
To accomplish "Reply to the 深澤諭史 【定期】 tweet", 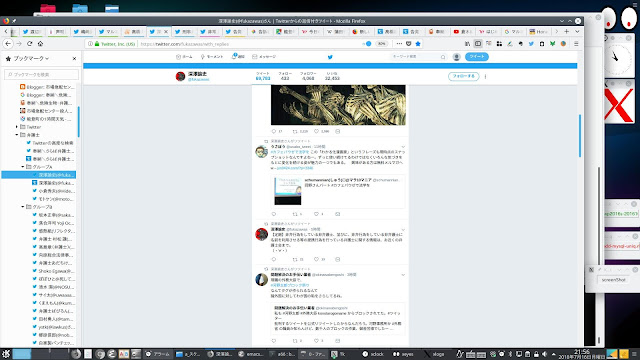I will tap(274, 259).
